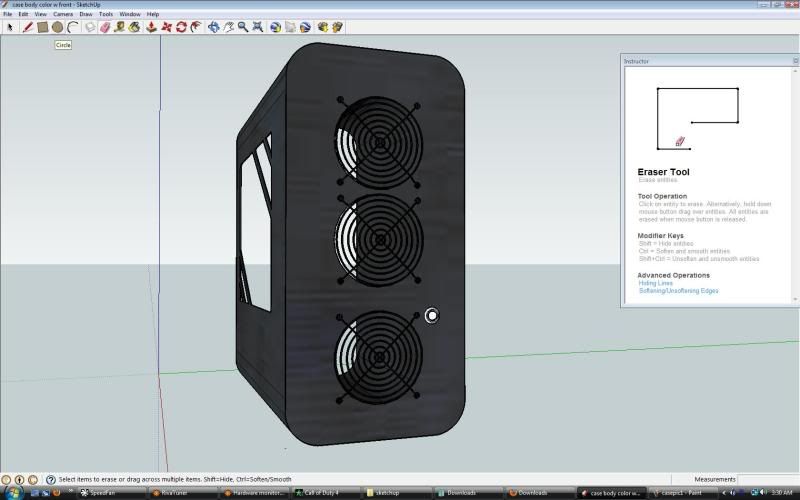Click the Make Component toolbar icon
800x500 pixels.
click(x=90, y=27)
